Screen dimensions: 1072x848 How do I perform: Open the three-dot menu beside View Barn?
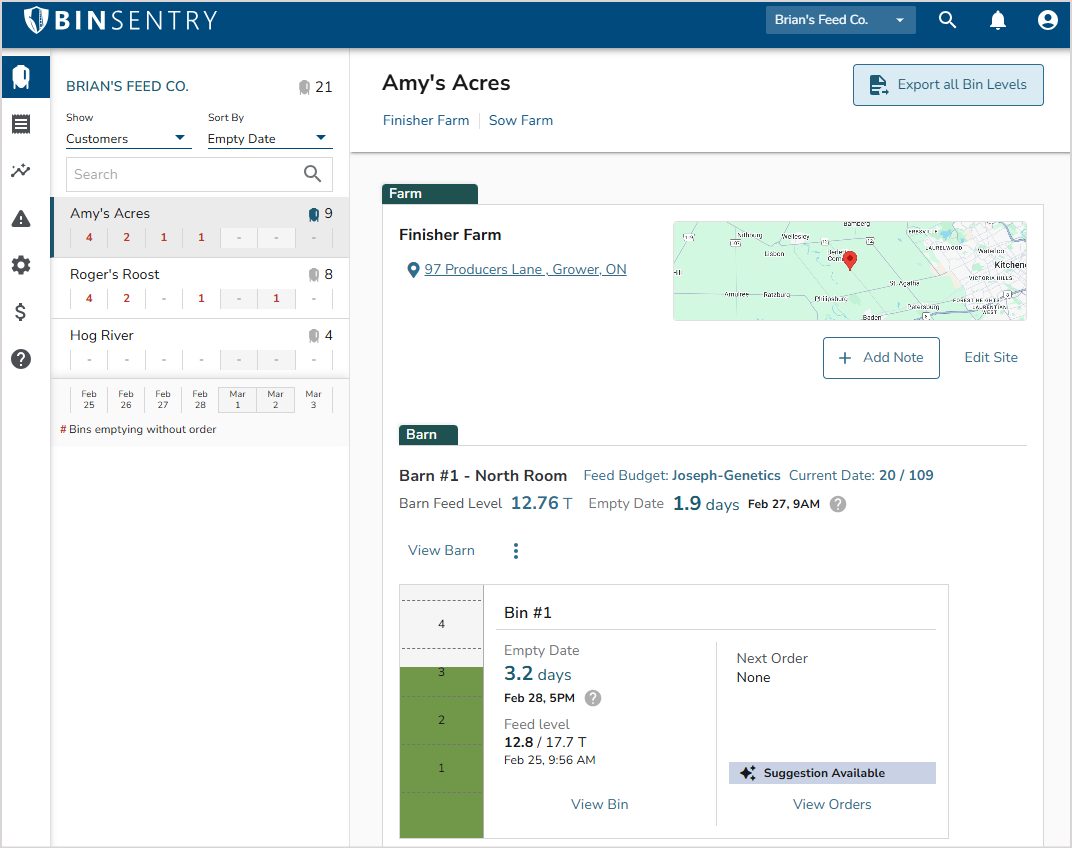515,550
